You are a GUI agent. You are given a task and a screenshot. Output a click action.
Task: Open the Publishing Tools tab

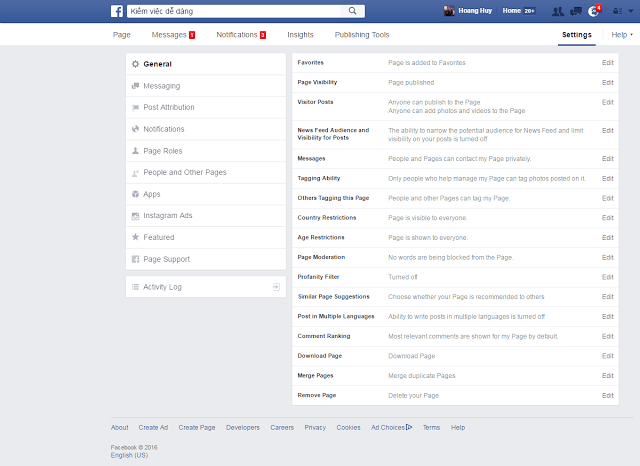[362, 35]
